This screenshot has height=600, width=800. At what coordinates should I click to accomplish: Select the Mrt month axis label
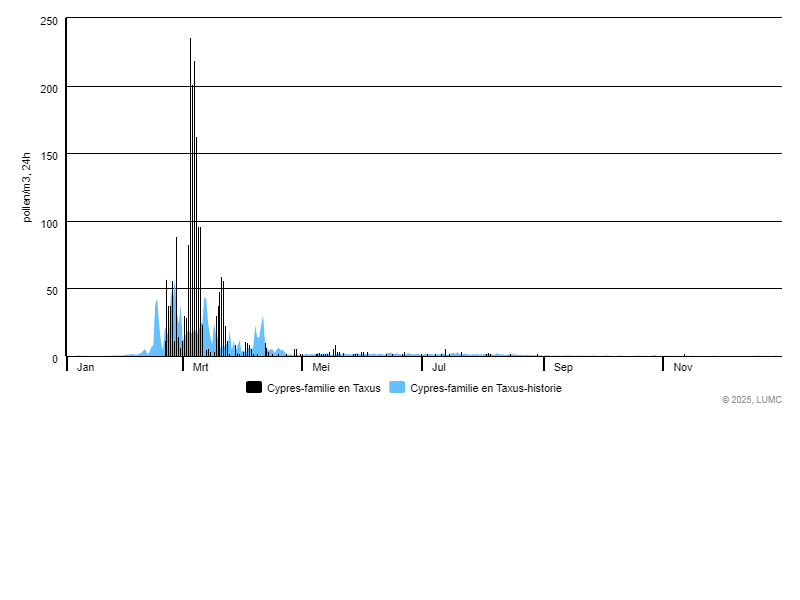[x=200, y=368]
